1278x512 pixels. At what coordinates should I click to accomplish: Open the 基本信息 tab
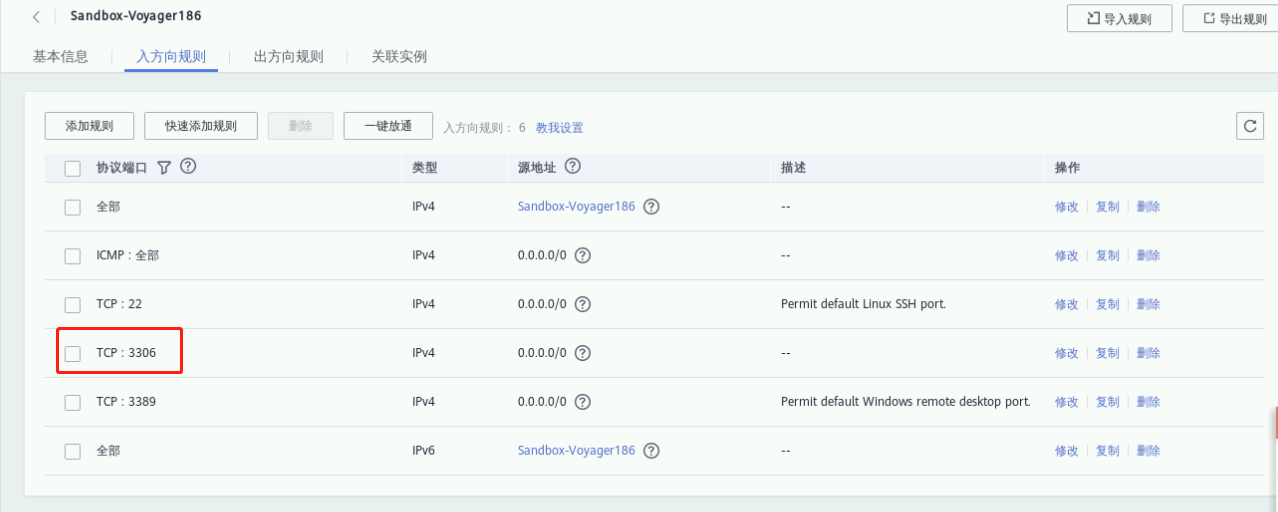[x=60, y=57]
